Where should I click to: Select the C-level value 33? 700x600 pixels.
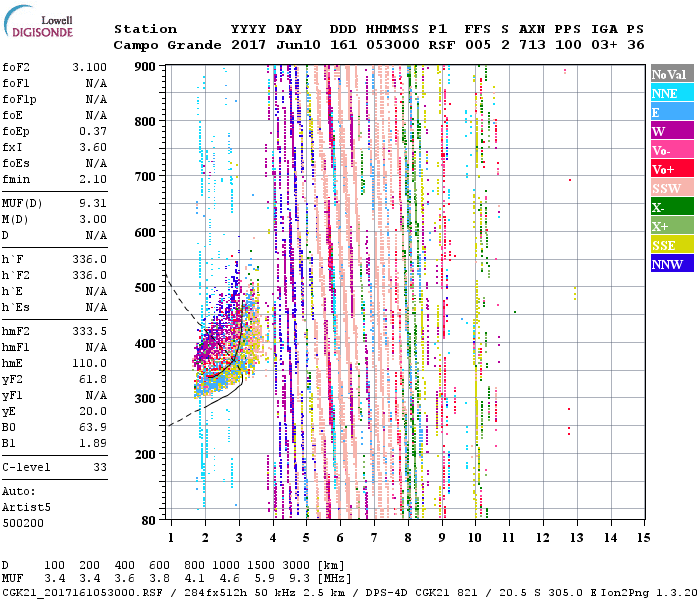100,467
